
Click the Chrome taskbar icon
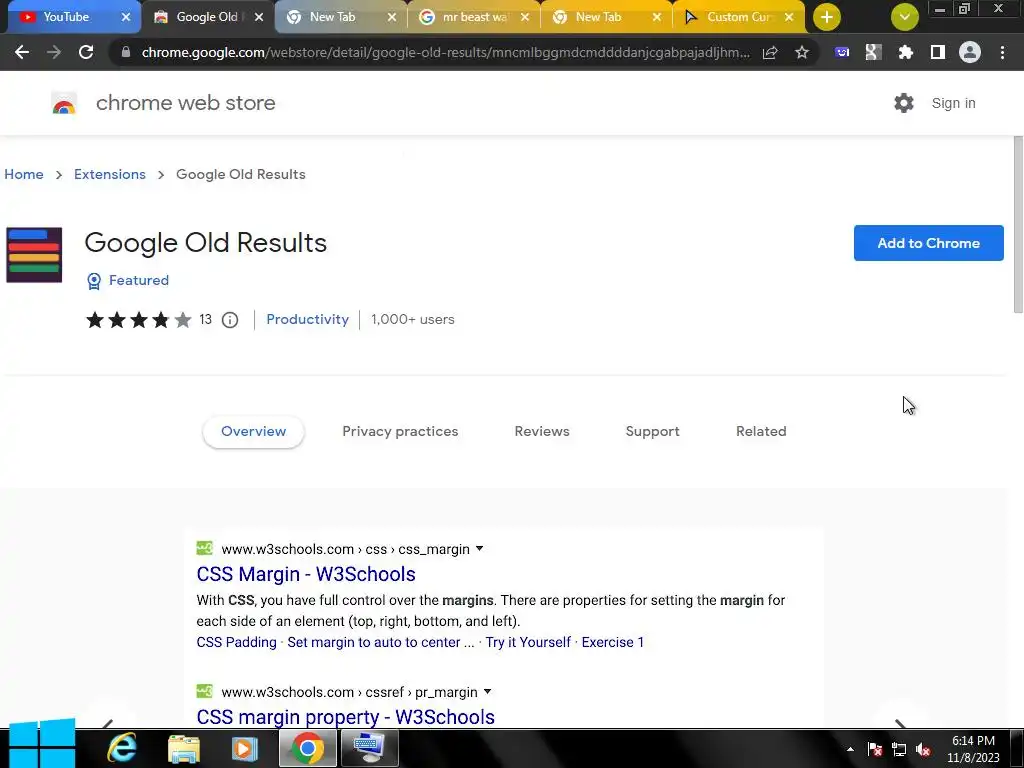(308, 748)
